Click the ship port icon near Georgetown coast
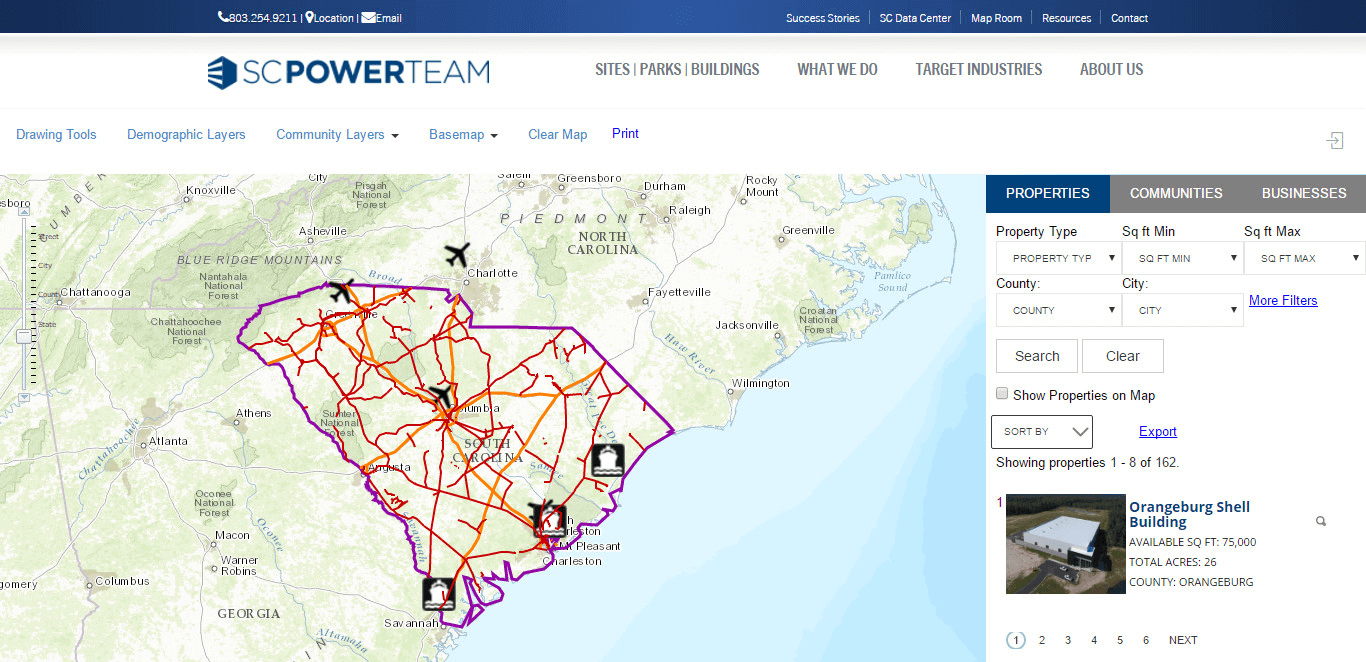 (608, 459)
